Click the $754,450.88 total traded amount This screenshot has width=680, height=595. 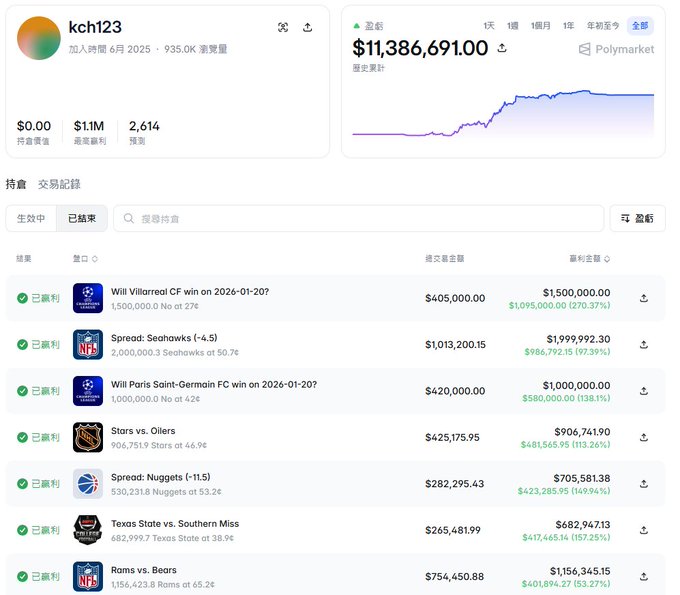[454, 576]
